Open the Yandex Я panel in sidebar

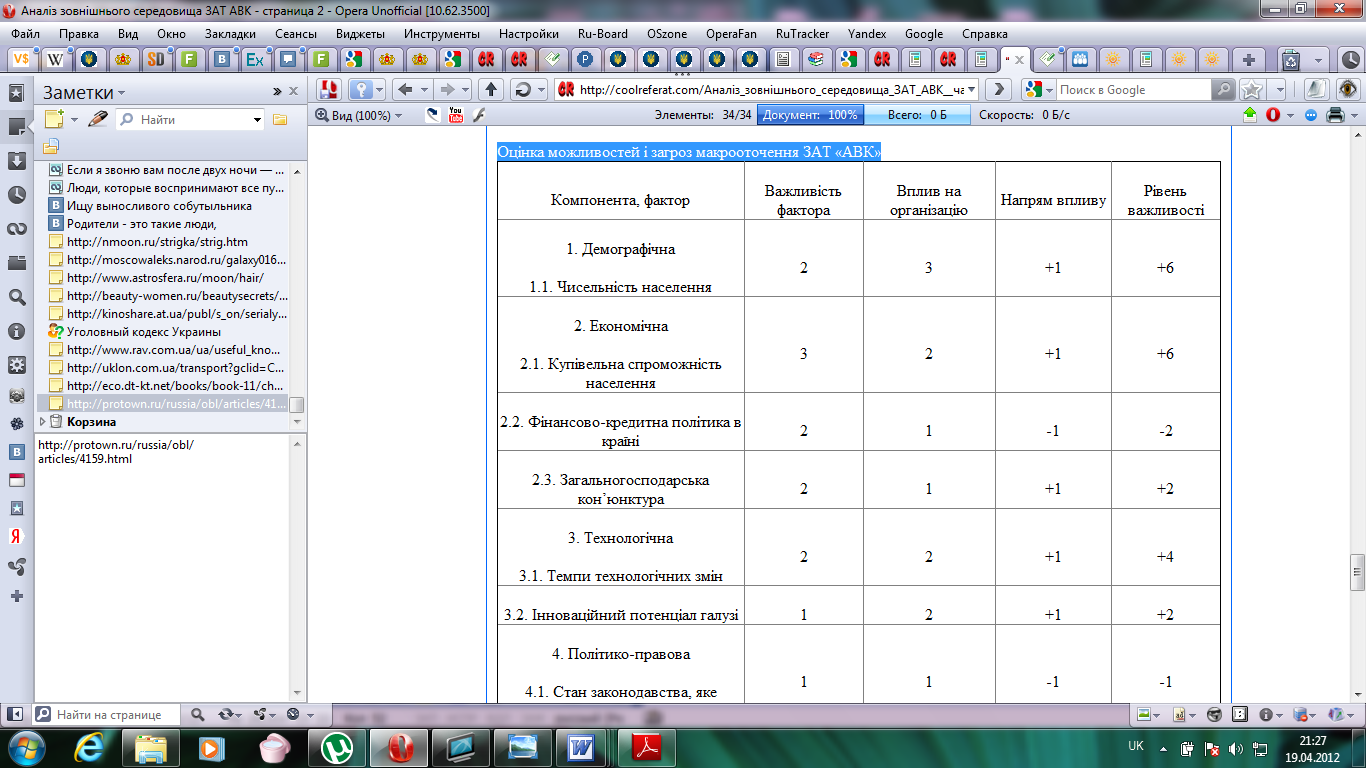coord(17,535)
